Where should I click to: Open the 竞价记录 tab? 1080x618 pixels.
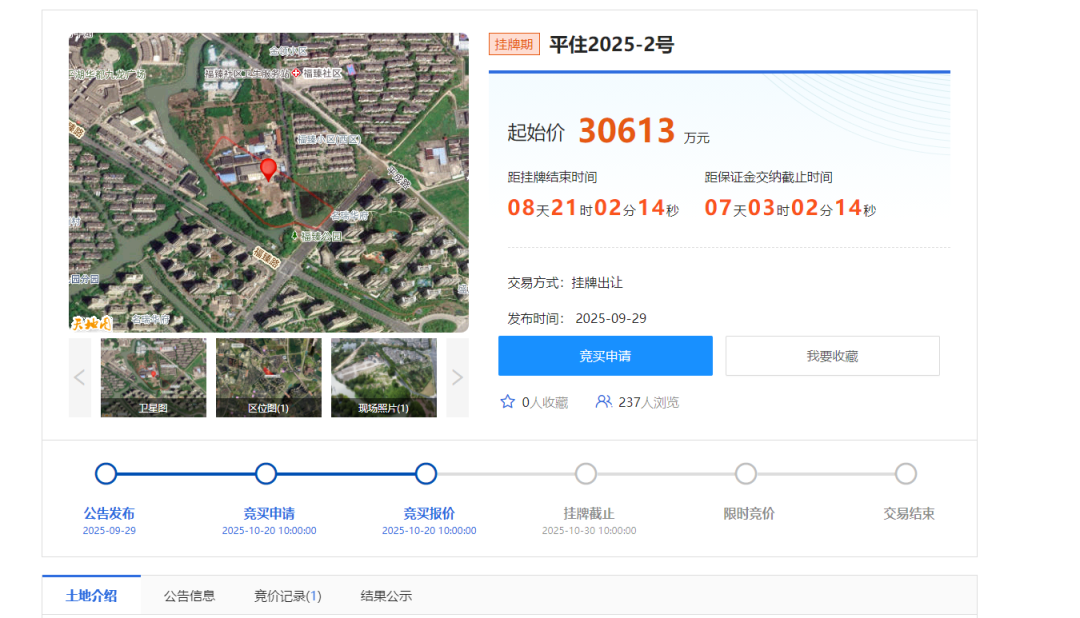tap(287, 596)
